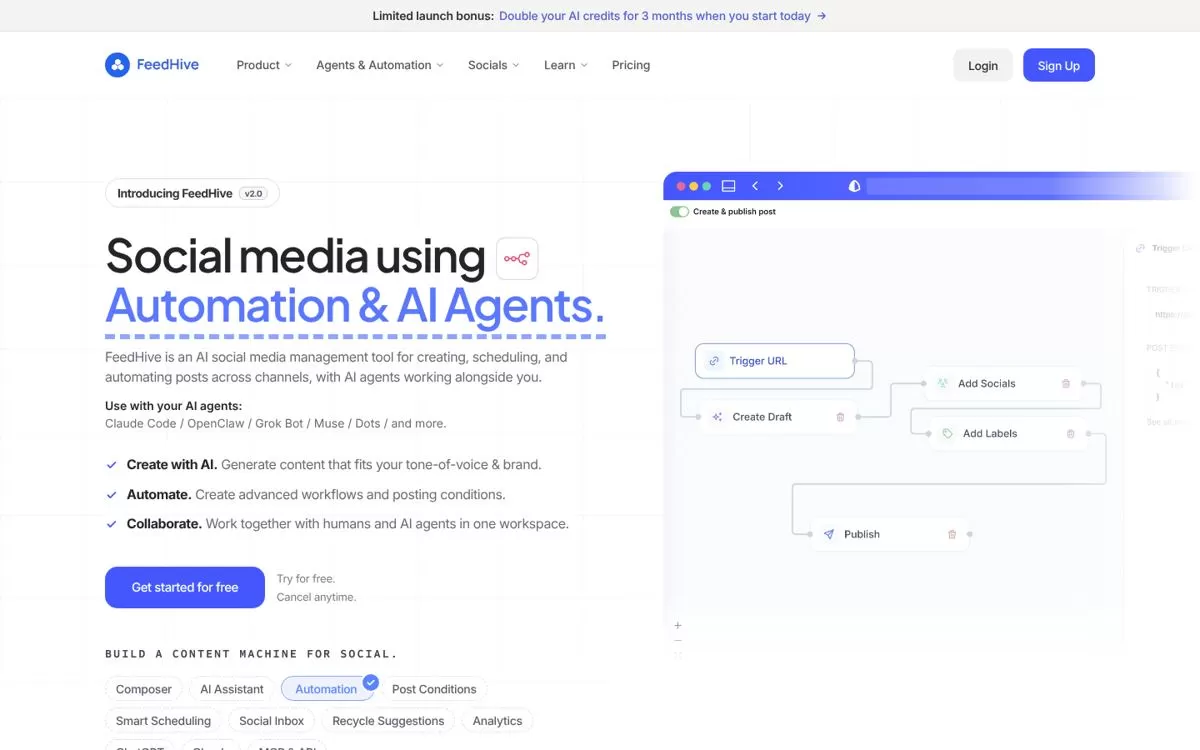1200x750 pixels.
Task: Click the blue checkmark badge on Automation chip
Action: click(x=370, y=681)
